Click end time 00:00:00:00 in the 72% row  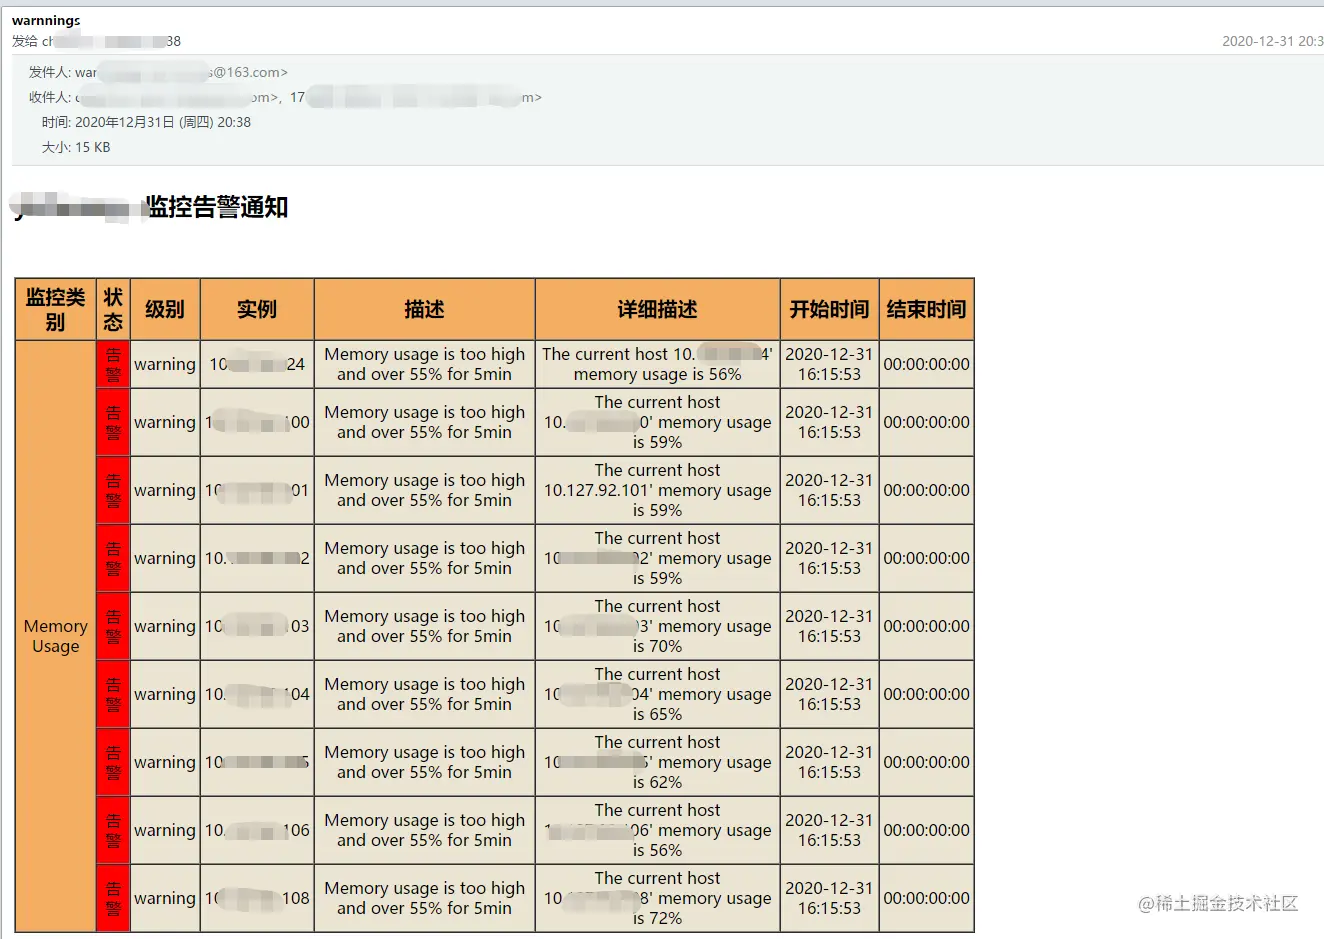926,898
